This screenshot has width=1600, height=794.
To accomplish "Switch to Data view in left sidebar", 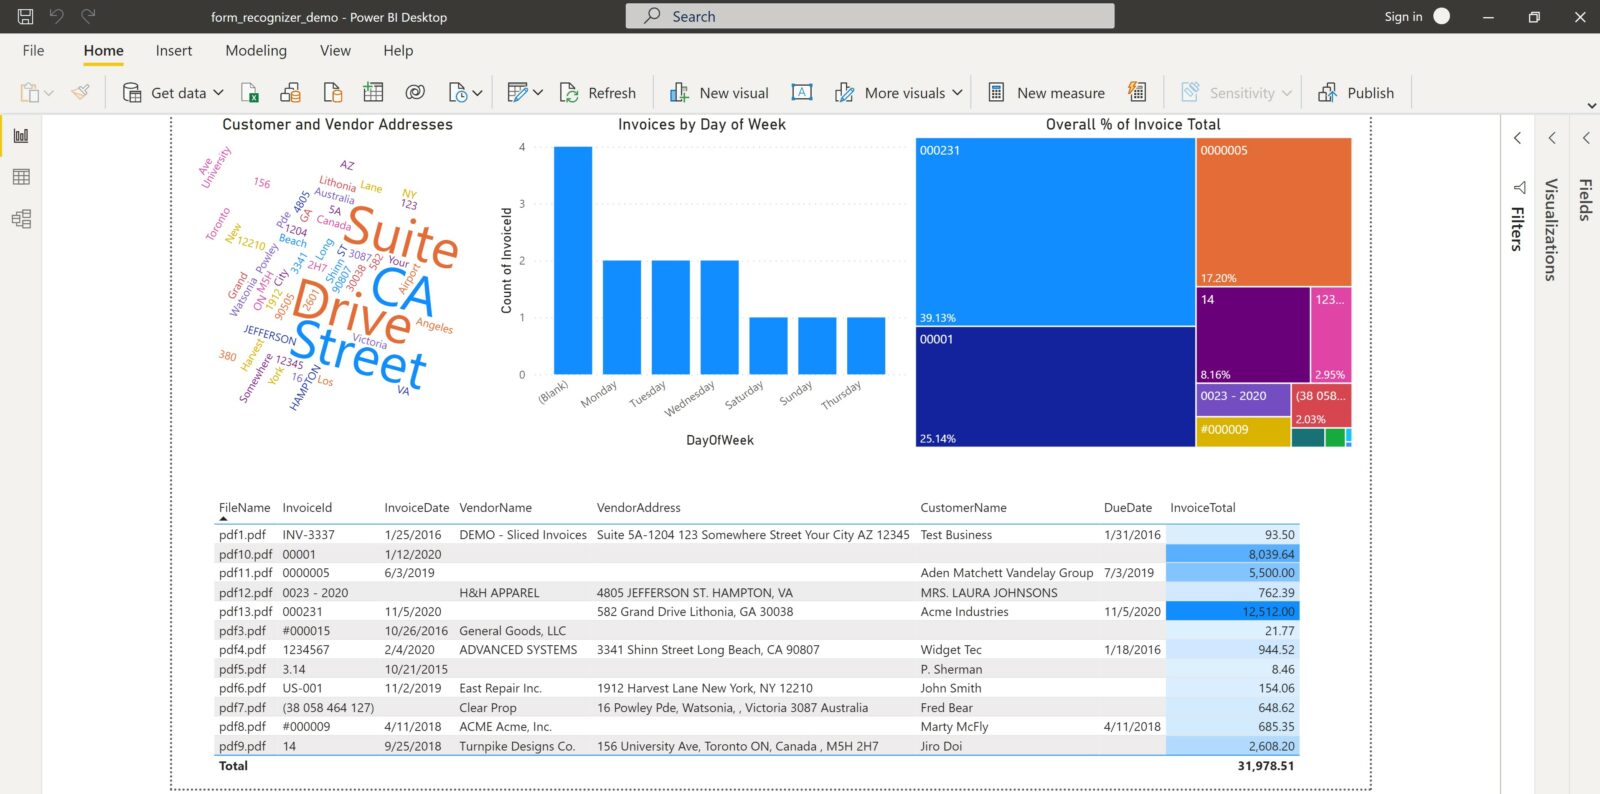I will pyautogui.click(x=21, y=177).
